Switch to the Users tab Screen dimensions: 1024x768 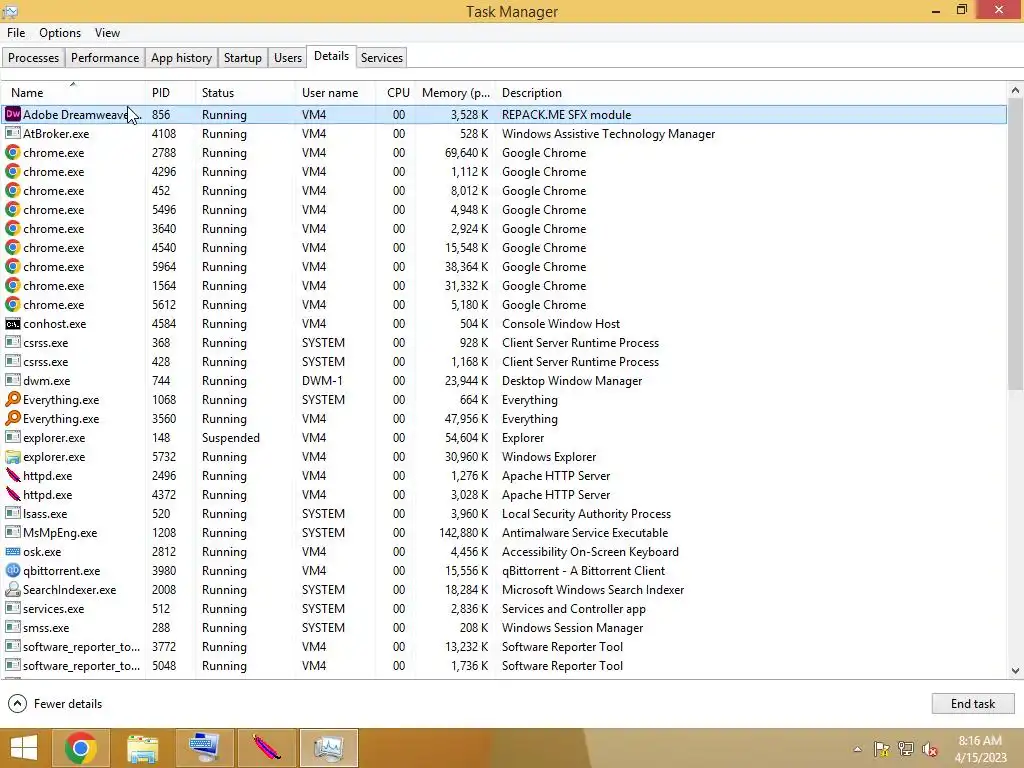click(x=287, y=57)
